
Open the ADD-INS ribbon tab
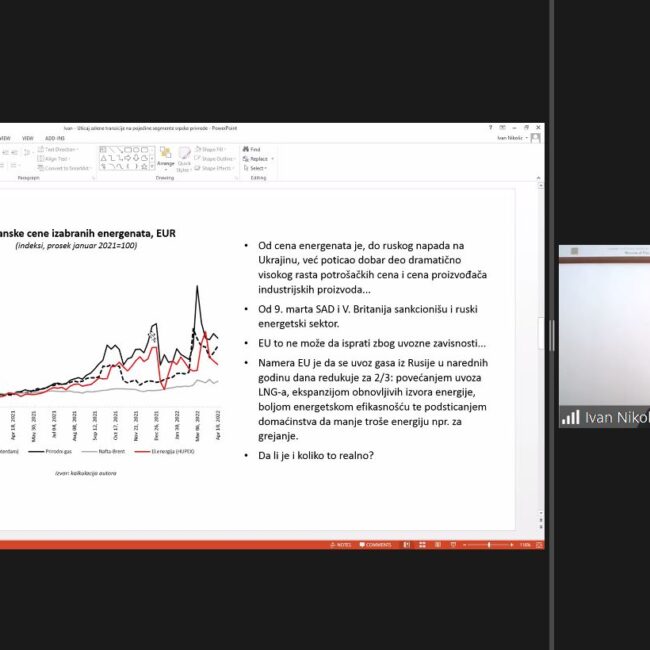tap(55, 138)
